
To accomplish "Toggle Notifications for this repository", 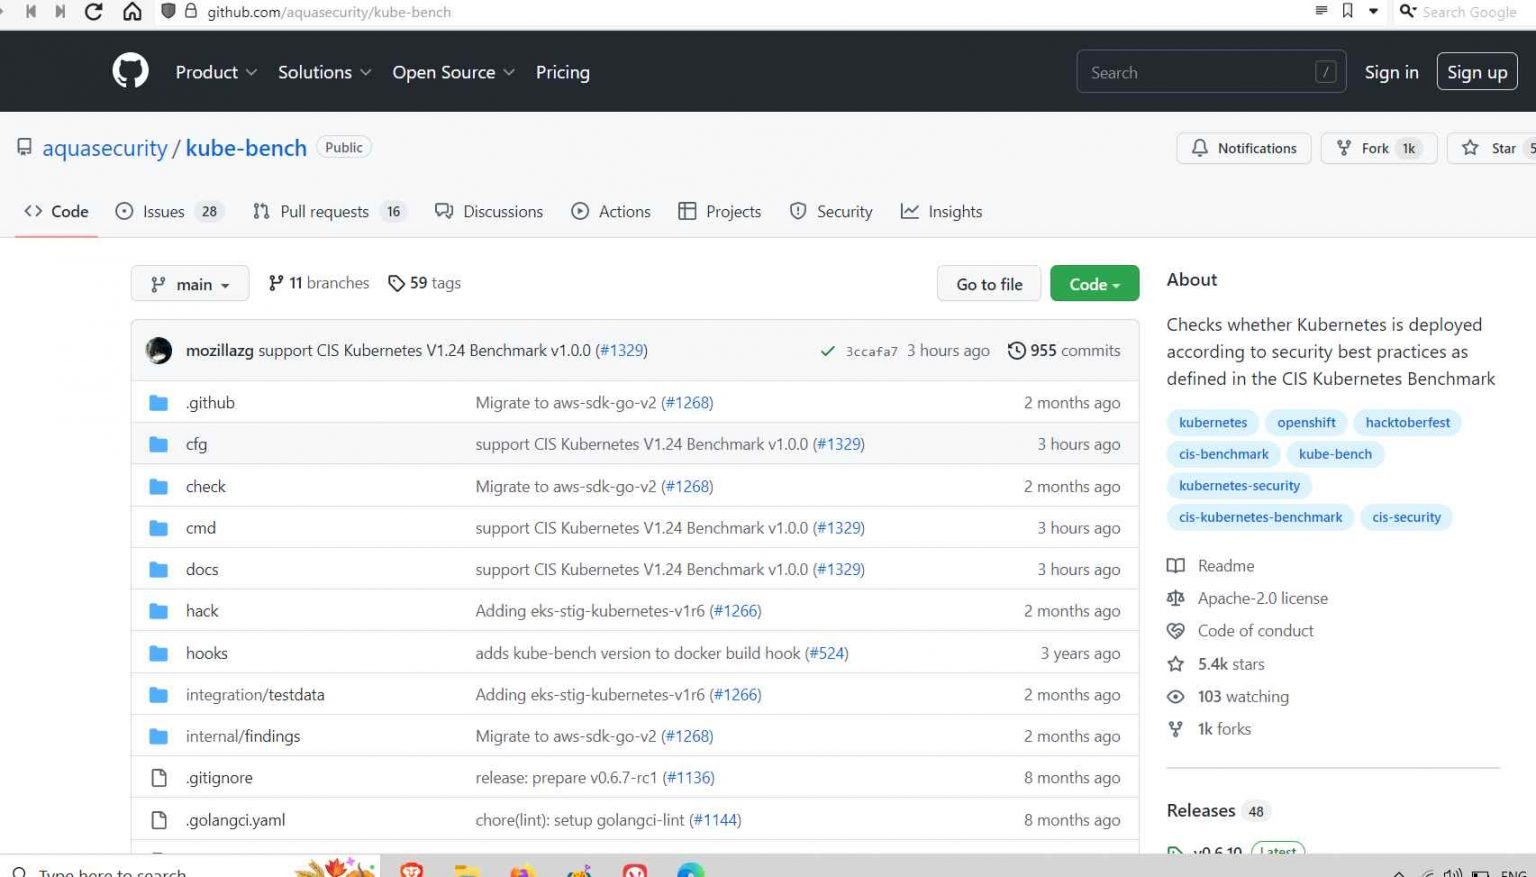I will pyautogui.click(x=1244, y=147).
